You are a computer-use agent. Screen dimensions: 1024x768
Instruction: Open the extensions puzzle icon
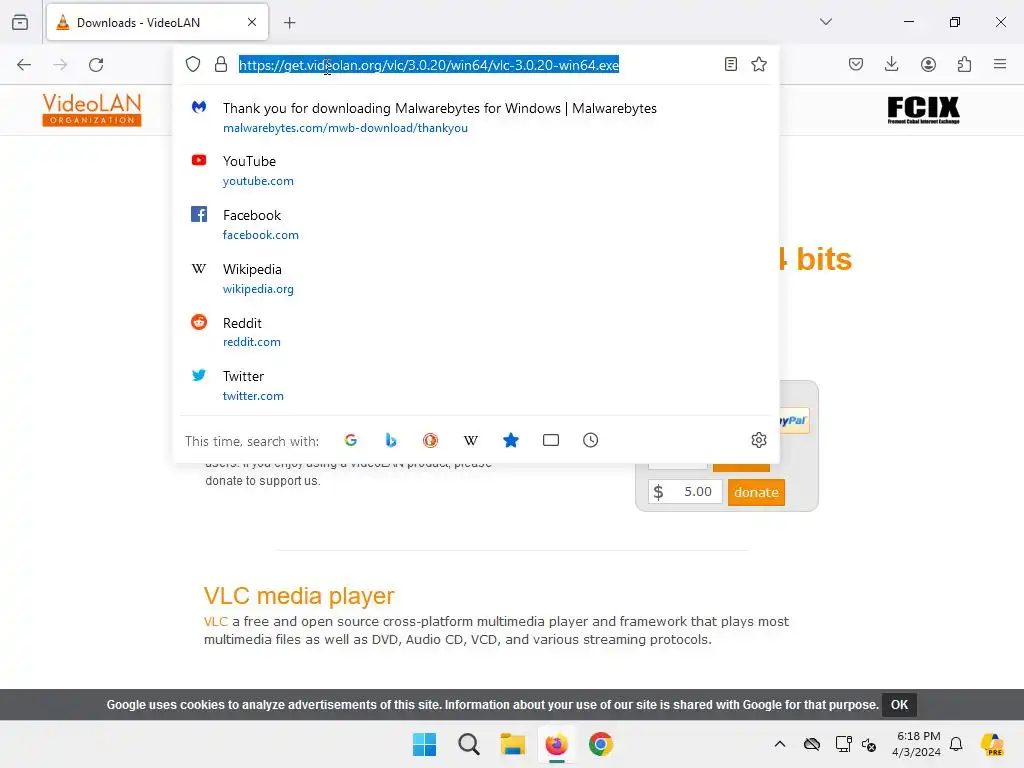coord(964,64)
